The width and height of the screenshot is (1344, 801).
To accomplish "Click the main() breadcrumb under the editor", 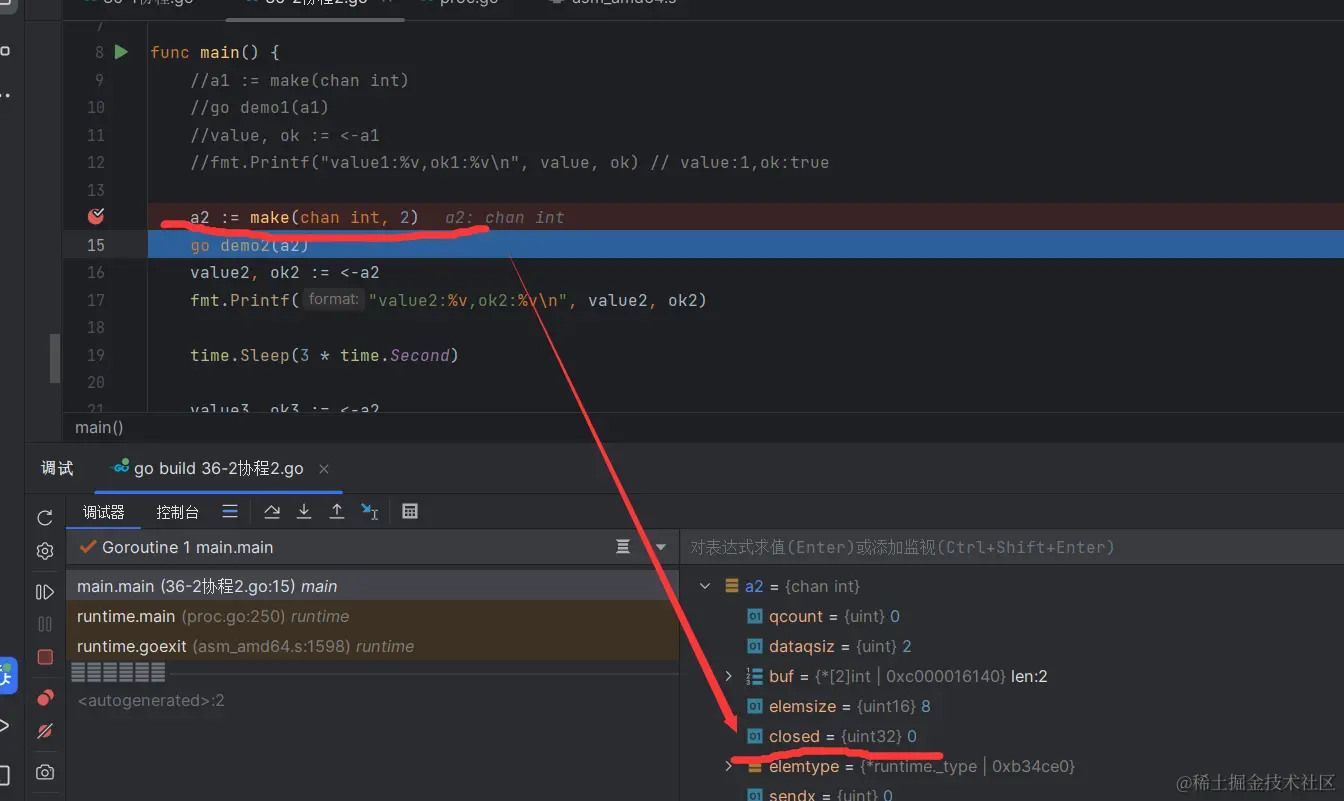I will 99,427.
